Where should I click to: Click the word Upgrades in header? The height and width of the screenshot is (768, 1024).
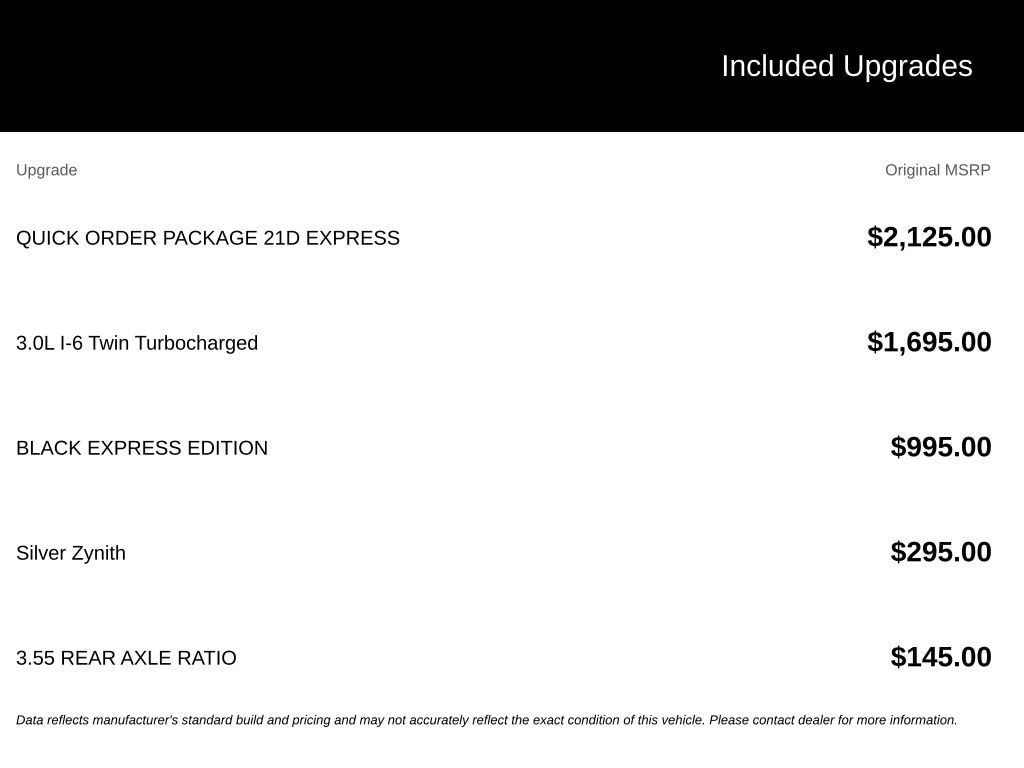(908, 67)
